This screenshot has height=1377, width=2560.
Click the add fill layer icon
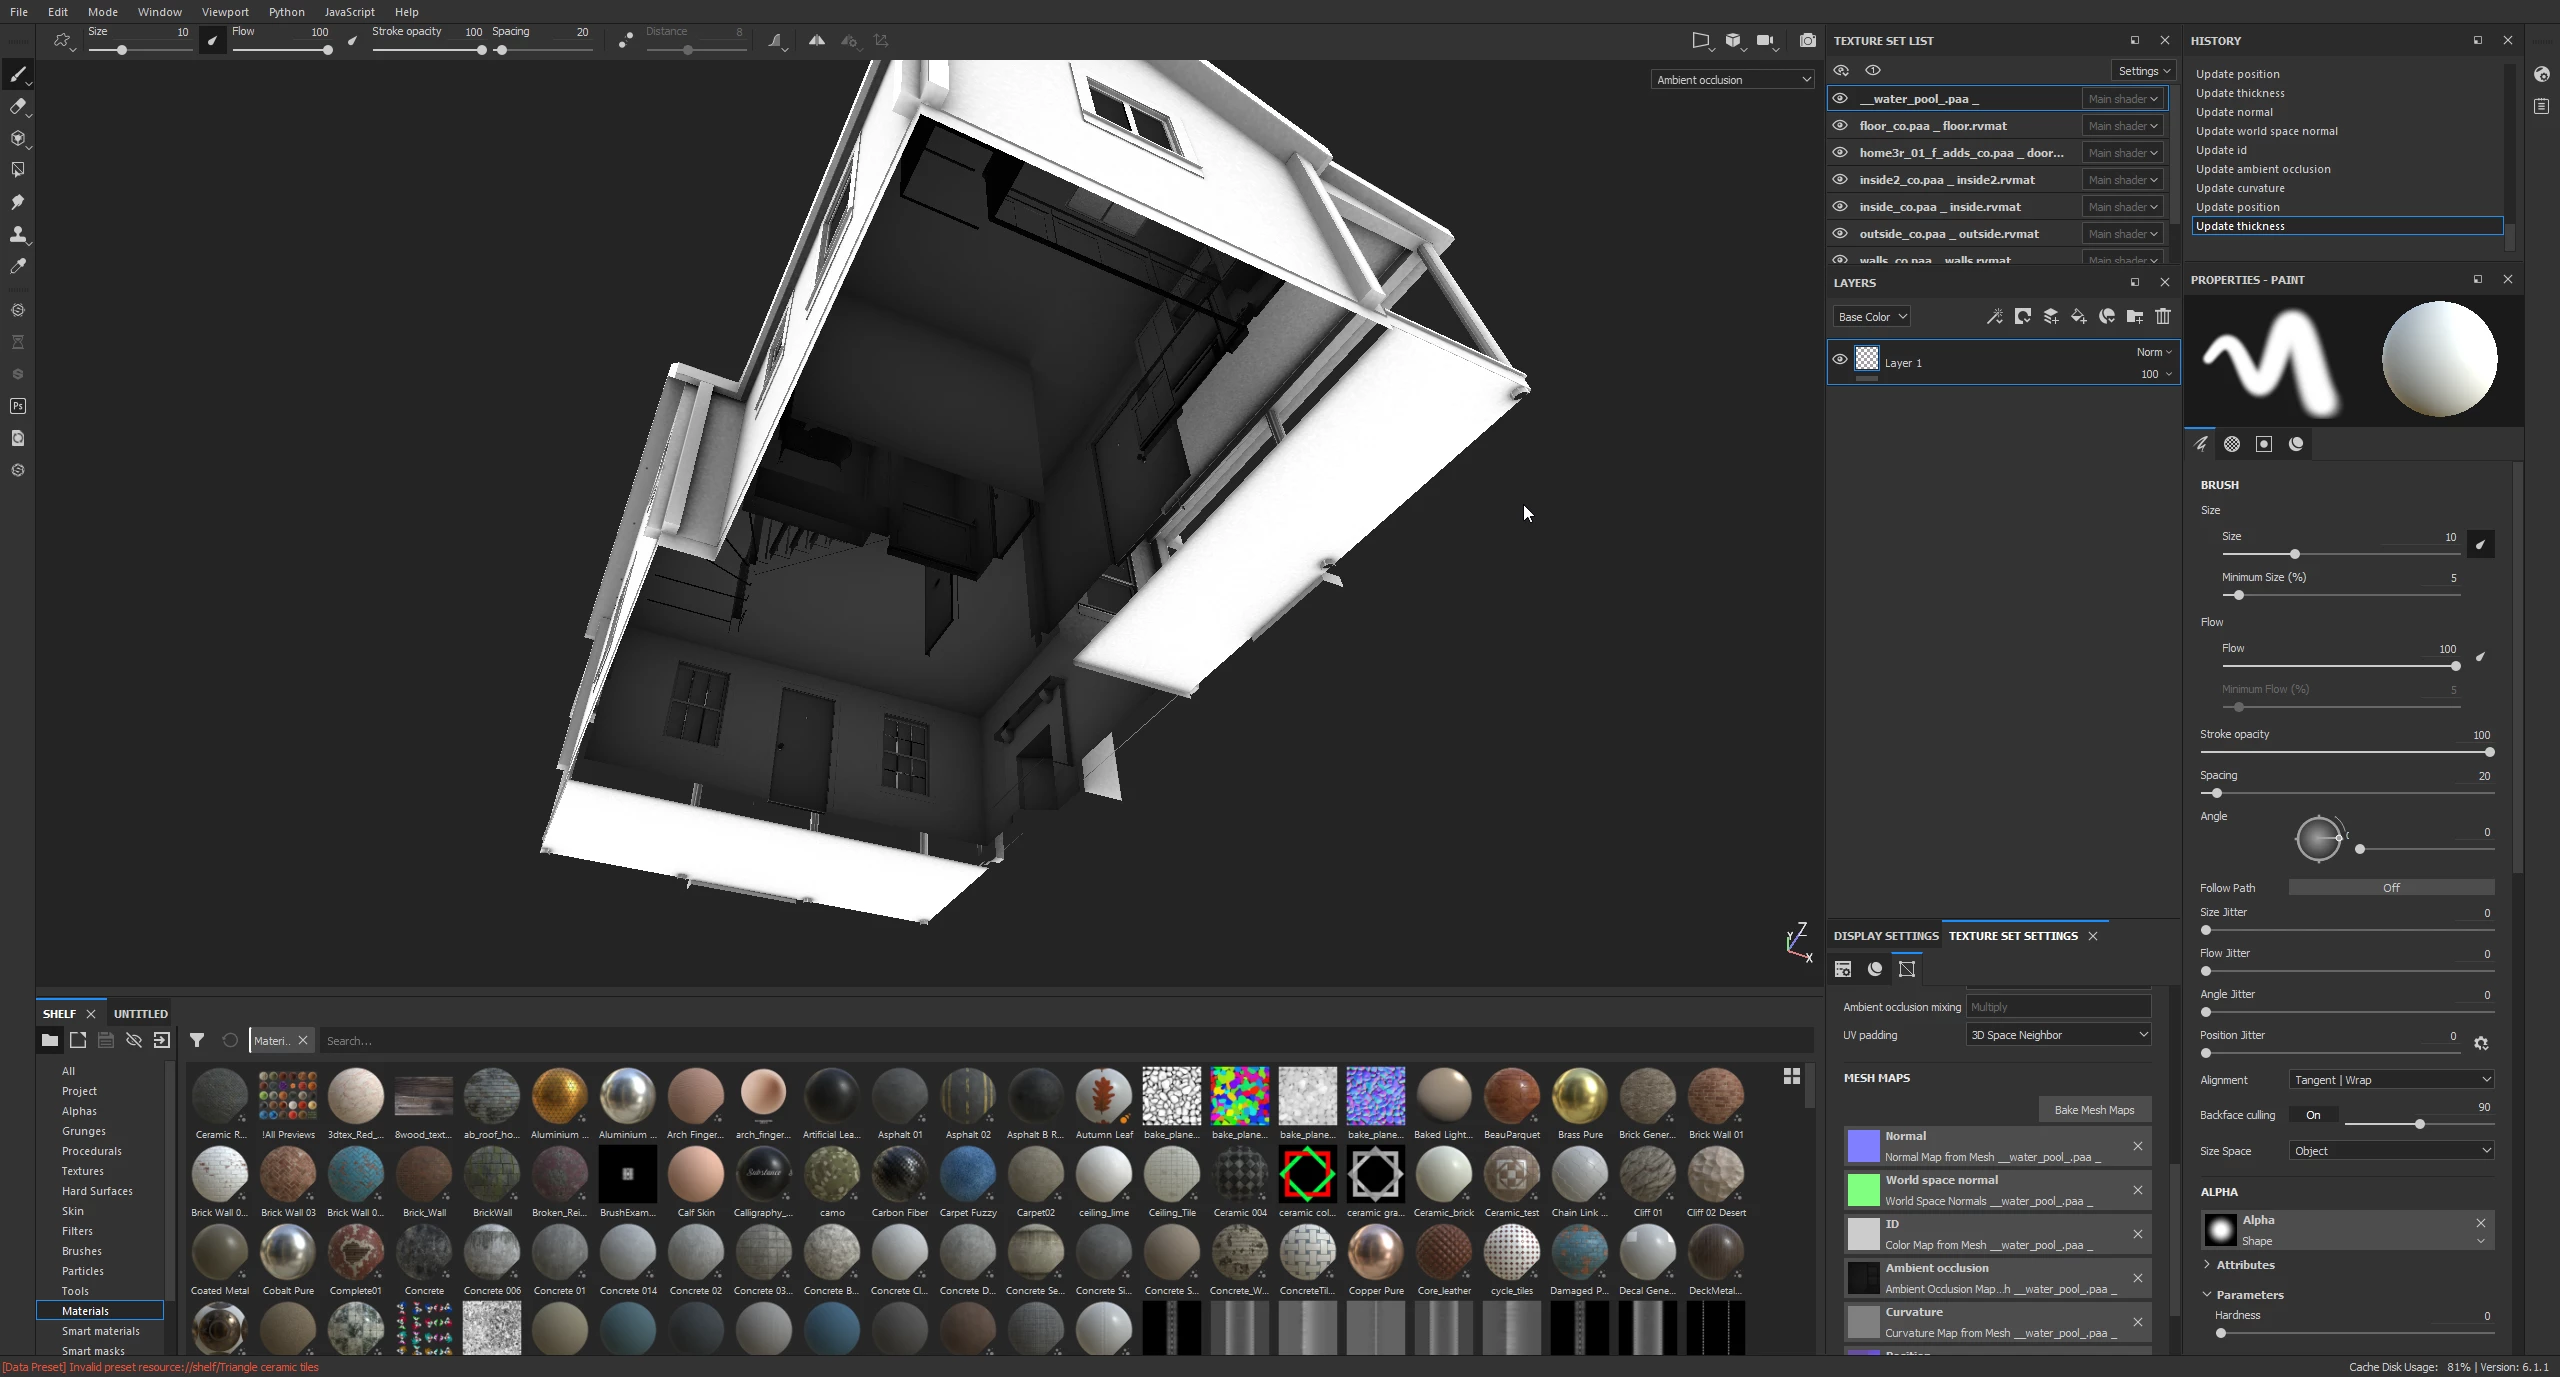pyautogui.click(x=2078, y=317)
